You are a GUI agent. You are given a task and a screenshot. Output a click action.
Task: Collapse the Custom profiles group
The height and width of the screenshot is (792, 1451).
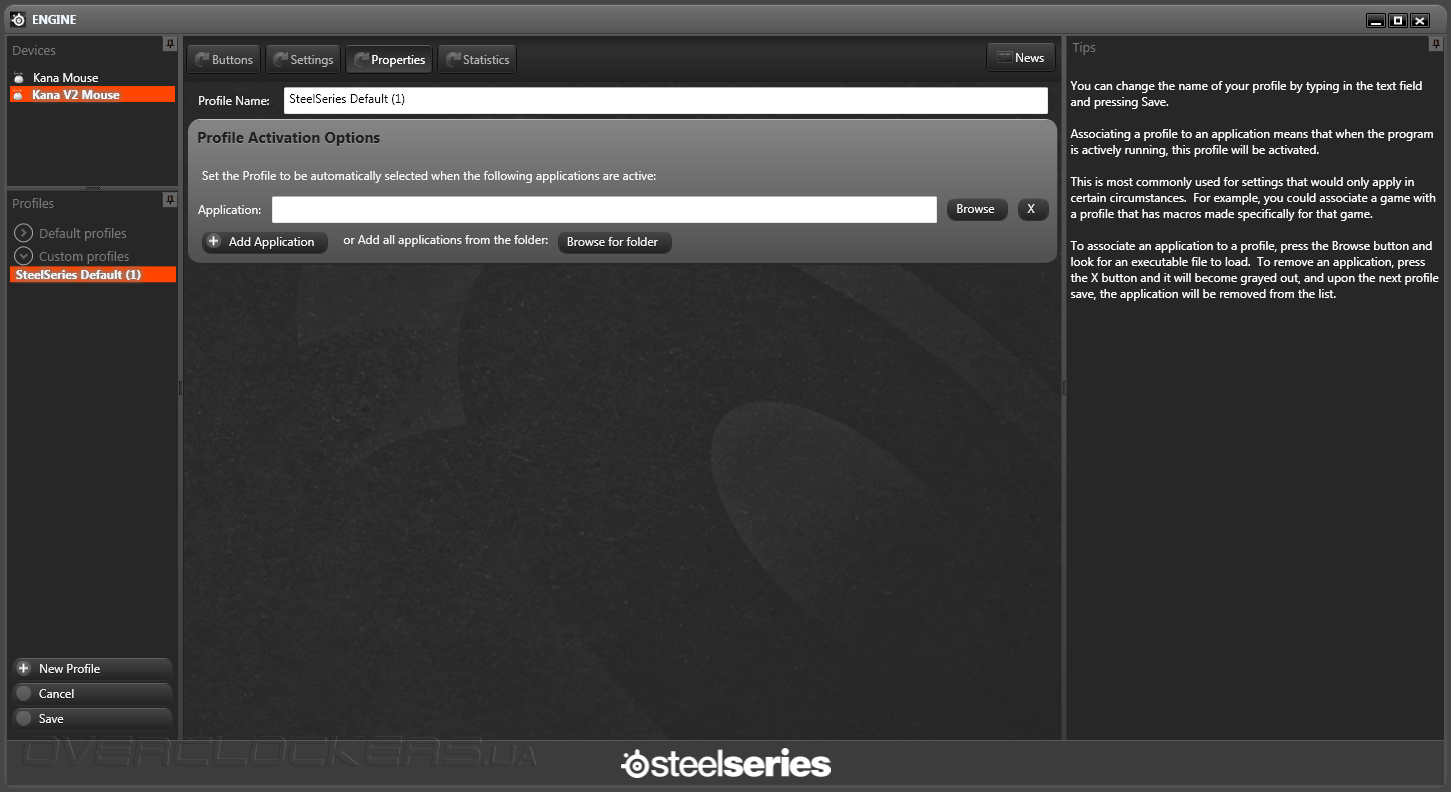click(x=24, y=256)
